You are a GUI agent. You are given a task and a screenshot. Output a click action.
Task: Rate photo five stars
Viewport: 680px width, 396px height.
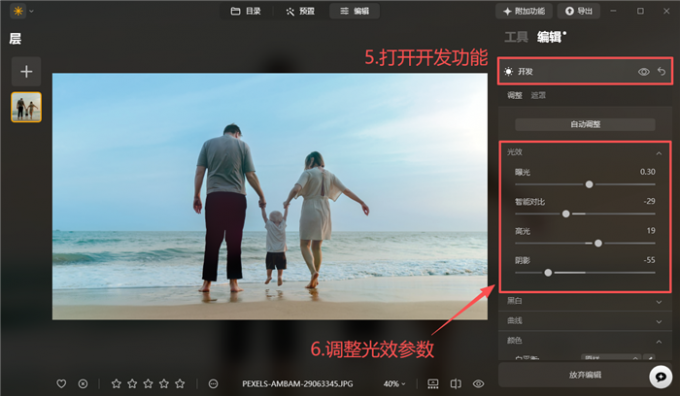click(180, 384)
